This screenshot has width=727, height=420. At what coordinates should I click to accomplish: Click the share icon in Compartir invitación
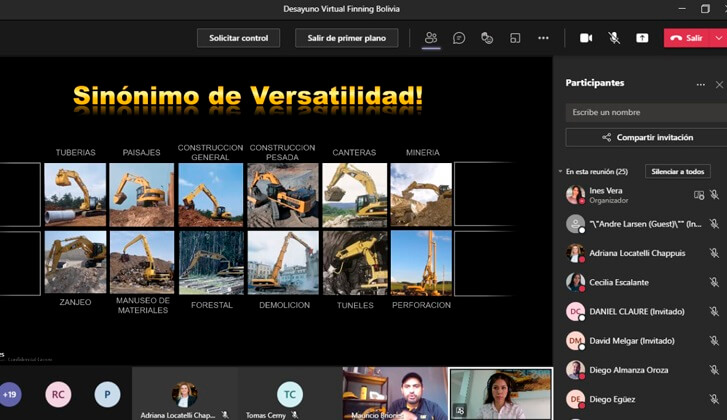coord(606,137)
